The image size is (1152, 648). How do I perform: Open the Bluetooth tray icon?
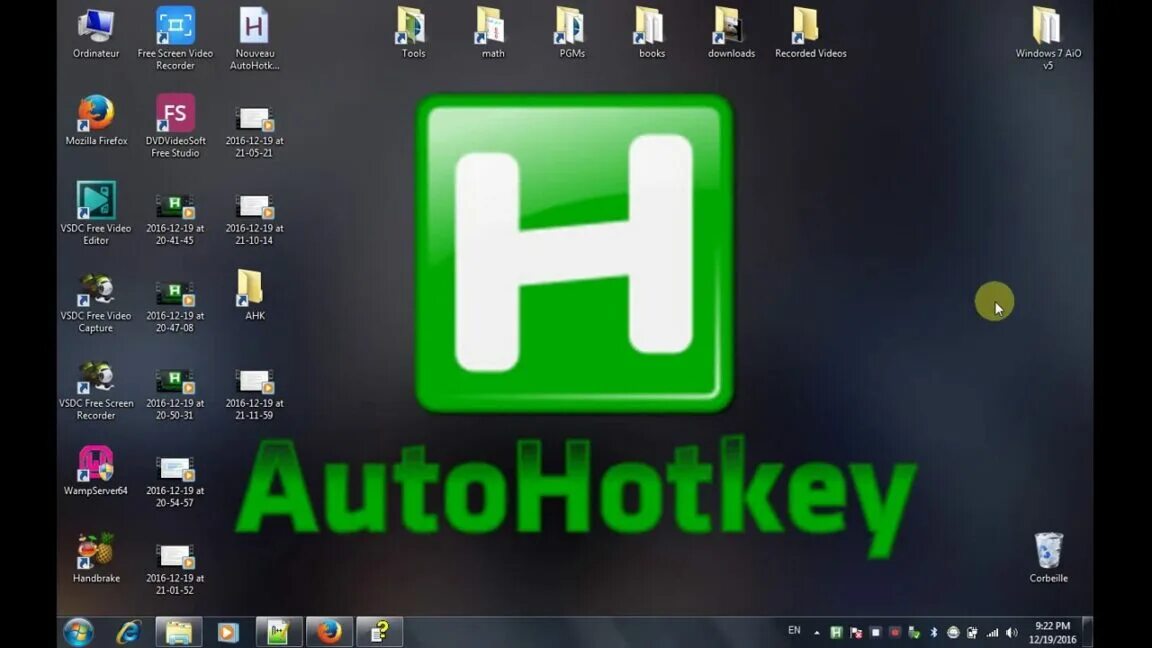pos(934,633)
